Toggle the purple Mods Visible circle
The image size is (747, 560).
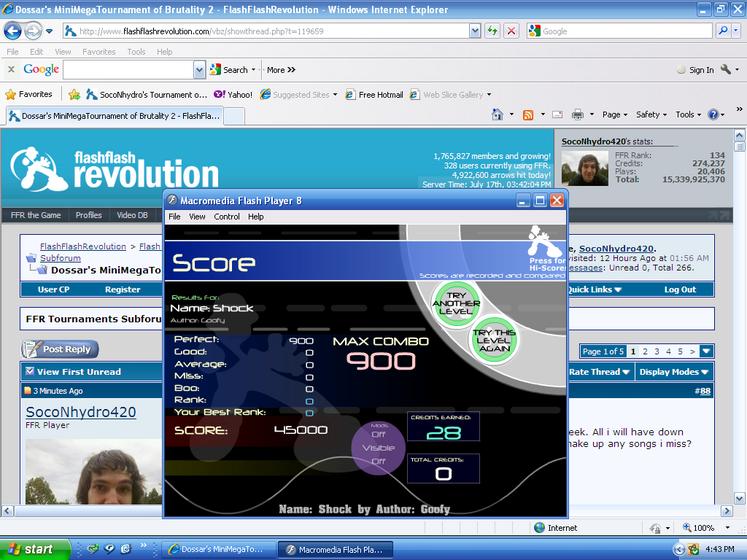point(378,448)
